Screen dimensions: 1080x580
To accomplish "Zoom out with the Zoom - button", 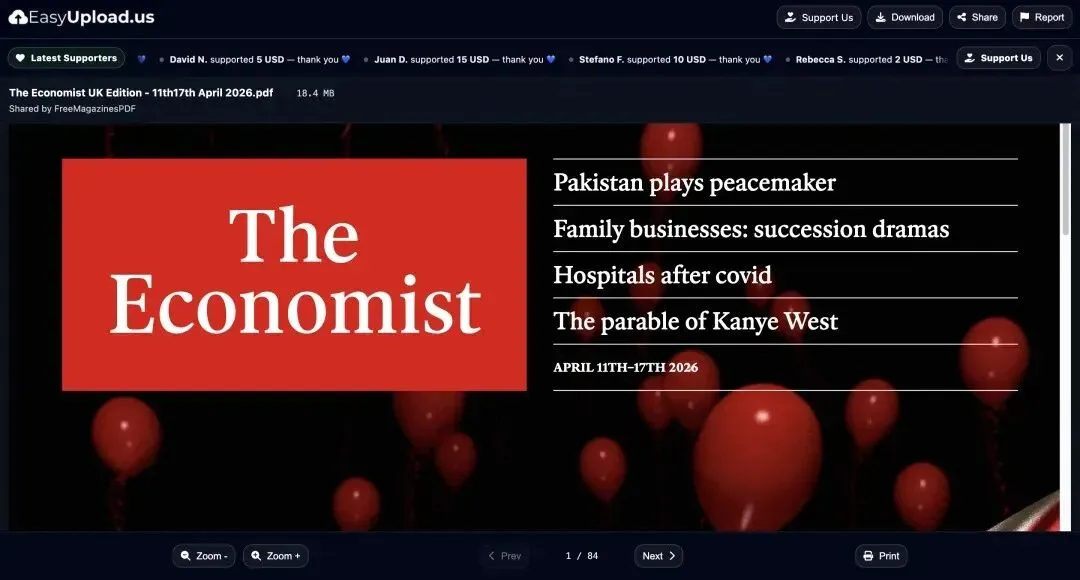I will click(204, 556).
